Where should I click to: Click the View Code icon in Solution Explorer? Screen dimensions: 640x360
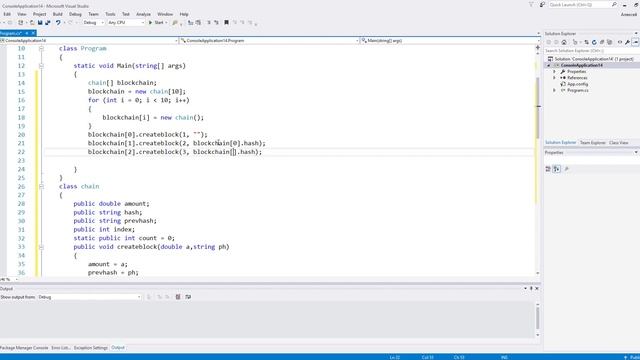pyautogui.click(x=620, y=42)
